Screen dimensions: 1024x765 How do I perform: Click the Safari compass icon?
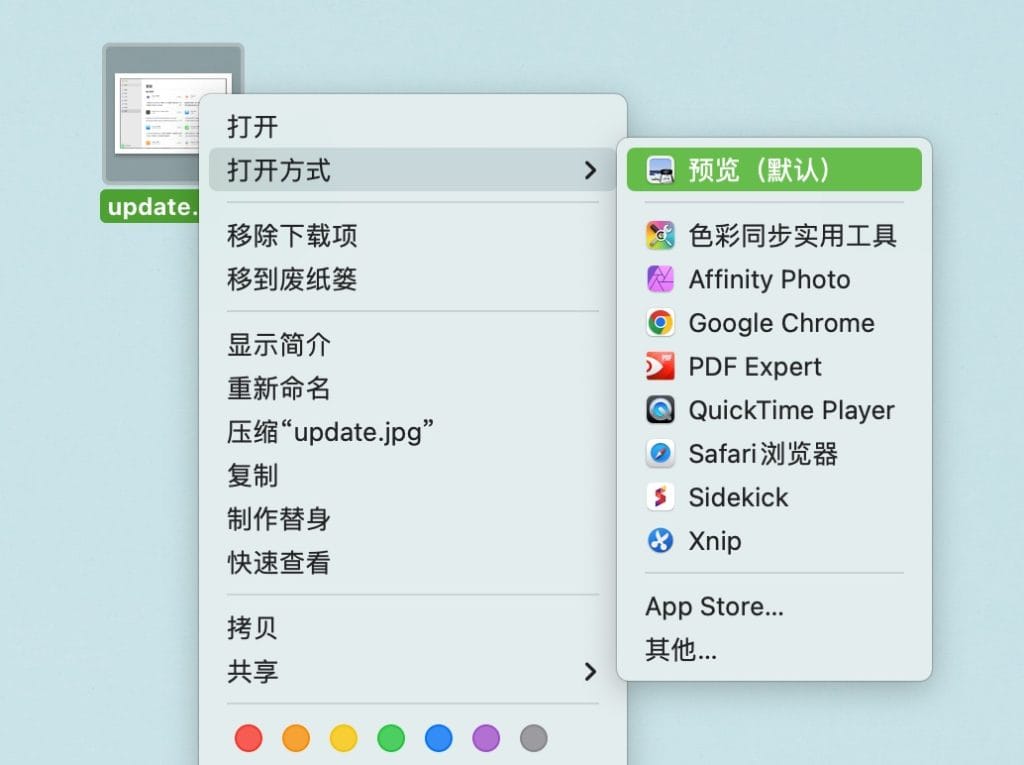tap(660, 453)
